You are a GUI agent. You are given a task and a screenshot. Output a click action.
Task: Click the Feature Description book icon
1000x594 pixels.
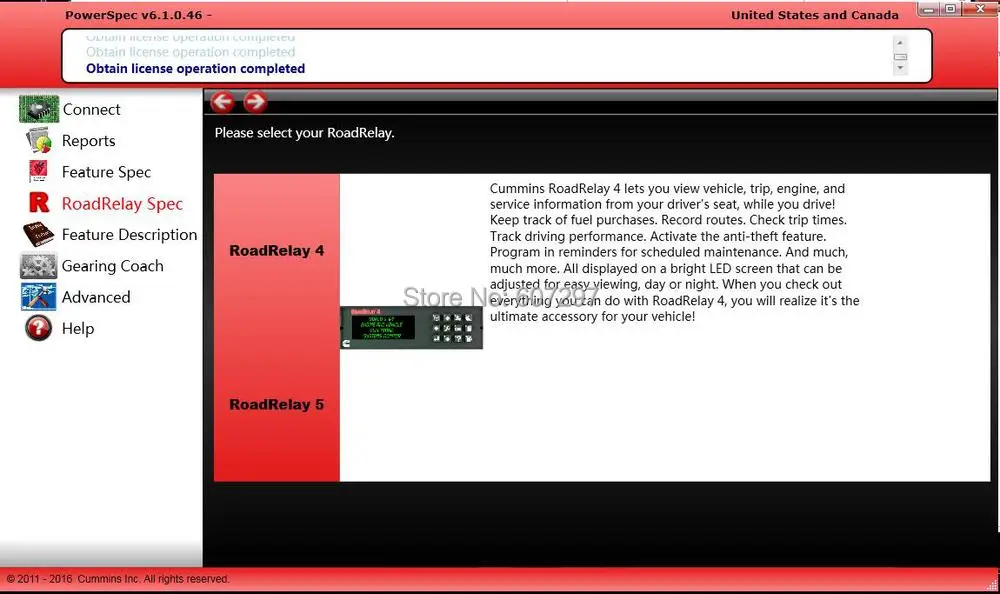(x=38, y=234)
